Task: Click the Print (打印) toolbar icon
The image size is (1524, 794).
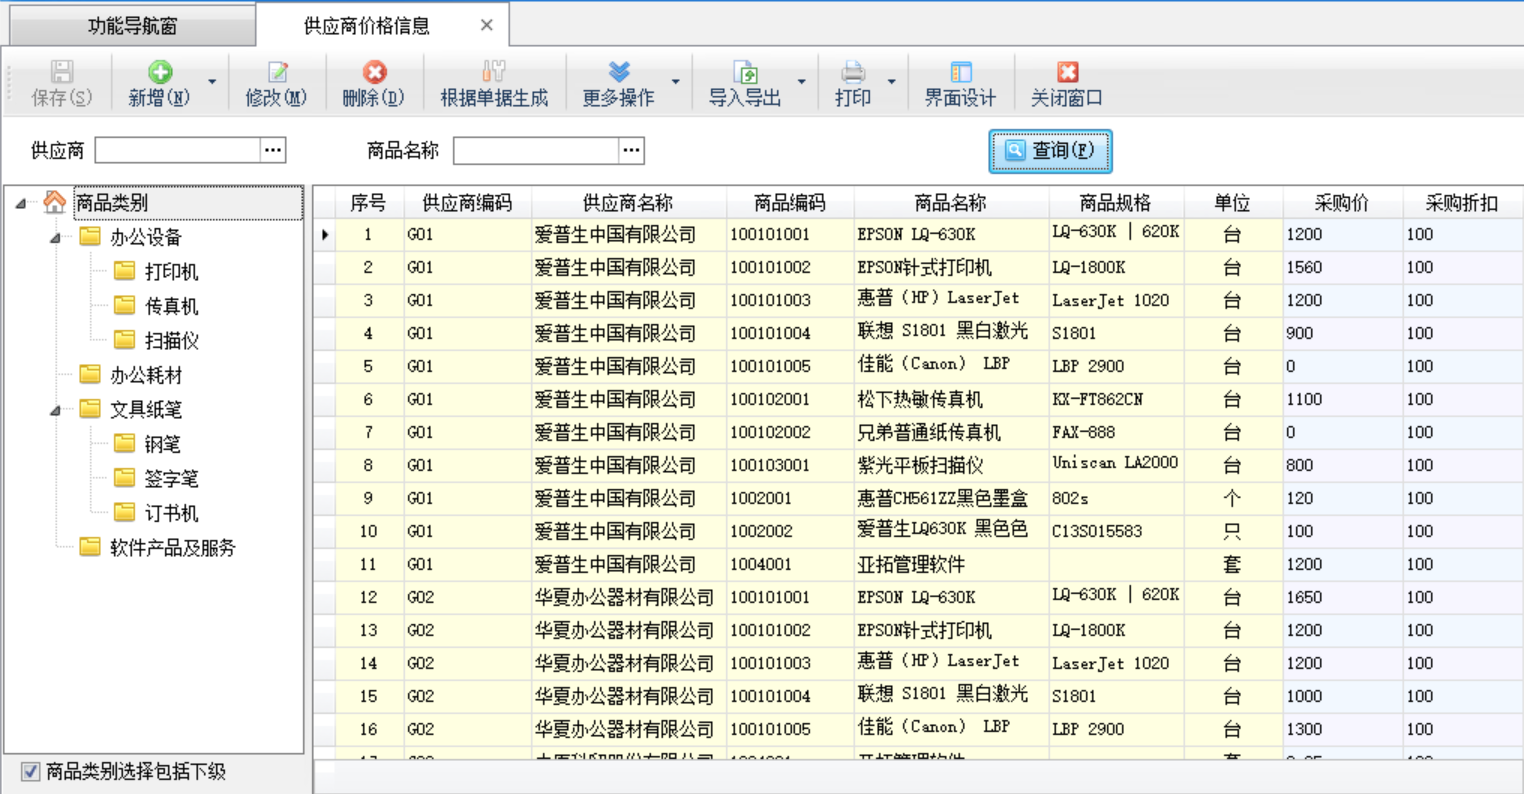Action: tap(853, 73)
